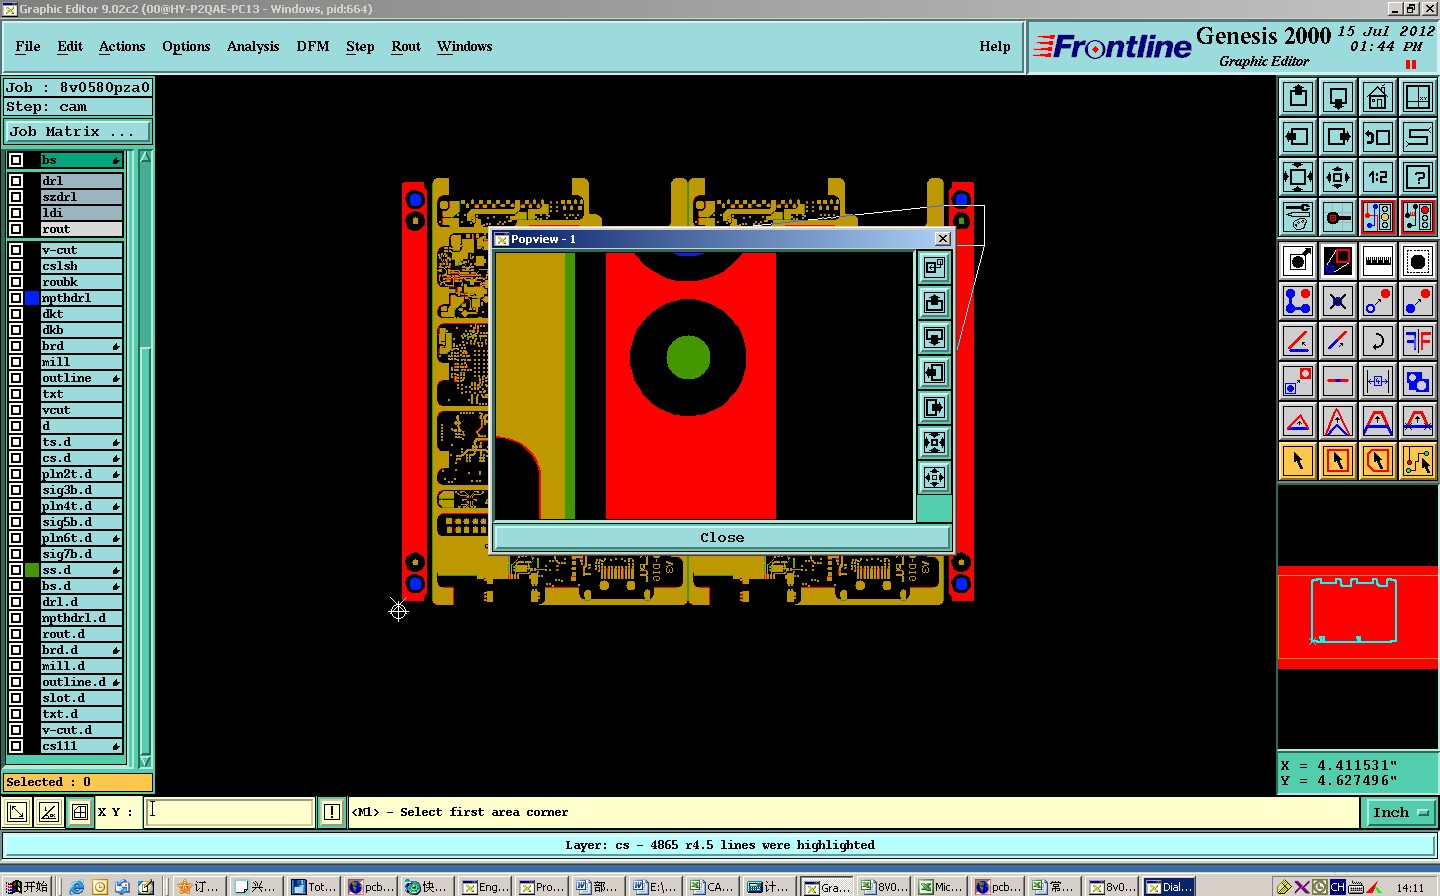Click the 1:2 zoom scale icon
The height and width of the screenshot is (896, 1440).
click(x=1378, y=177)
